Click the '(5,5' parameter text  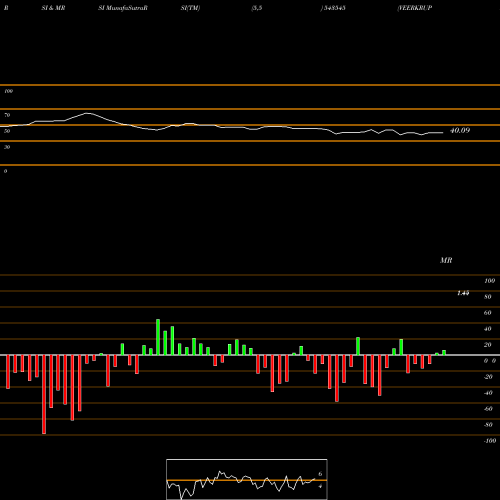pyautogui.click(x=257, y=8)
